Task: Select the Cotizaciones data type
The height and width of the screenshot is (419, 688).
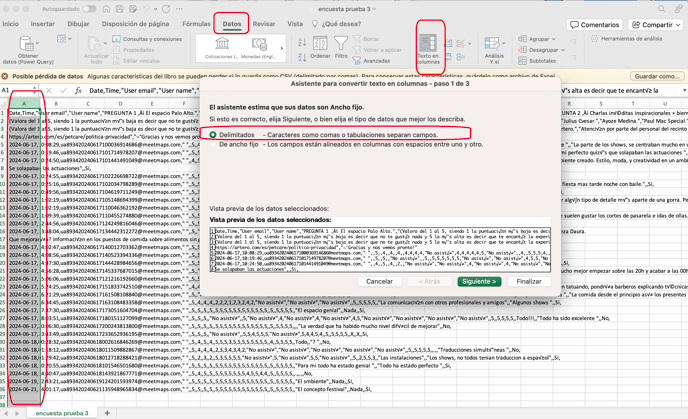Action: click(222, 48)
